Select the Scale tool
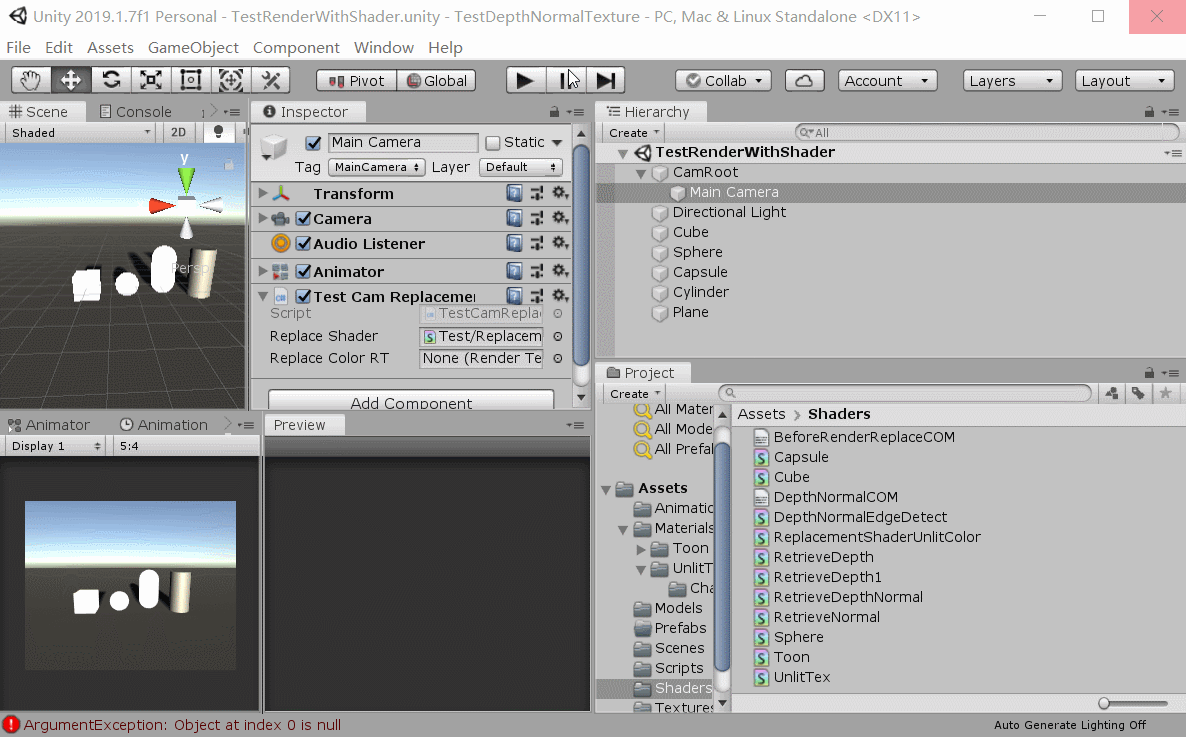Image resolution: width=1186 pixels, height=737 pixels. coord(151,80)
